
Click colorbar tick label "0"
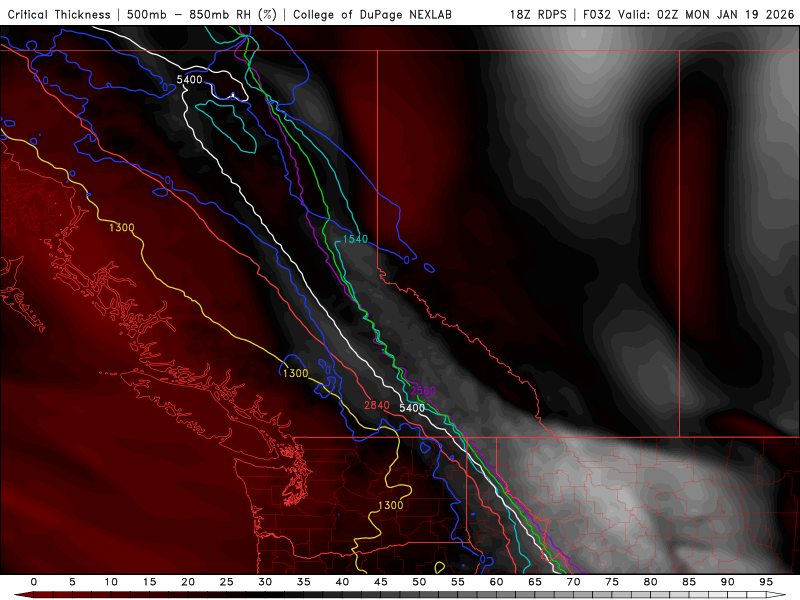pos(34,582)
